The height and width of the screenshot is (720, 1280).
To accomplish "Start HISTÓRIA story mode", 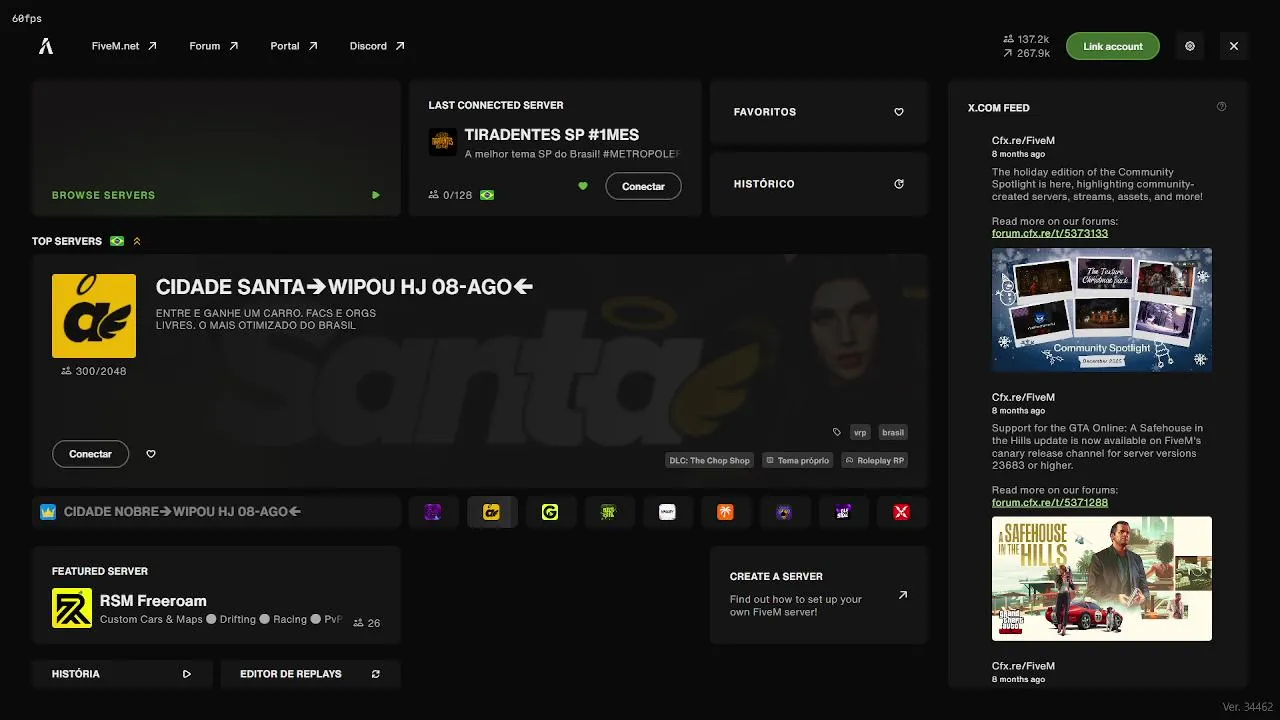I will coord(122,674).
